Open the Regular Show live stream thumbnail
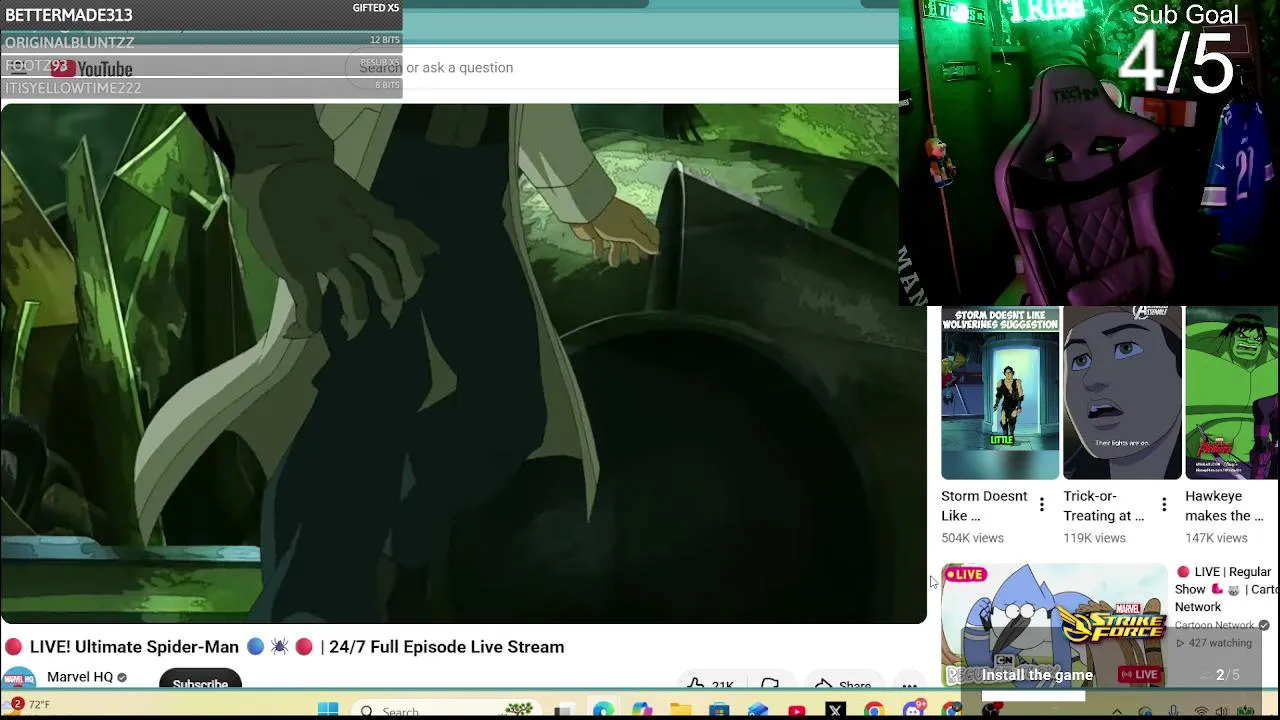1280x720 pixels. coord(1054,625)
